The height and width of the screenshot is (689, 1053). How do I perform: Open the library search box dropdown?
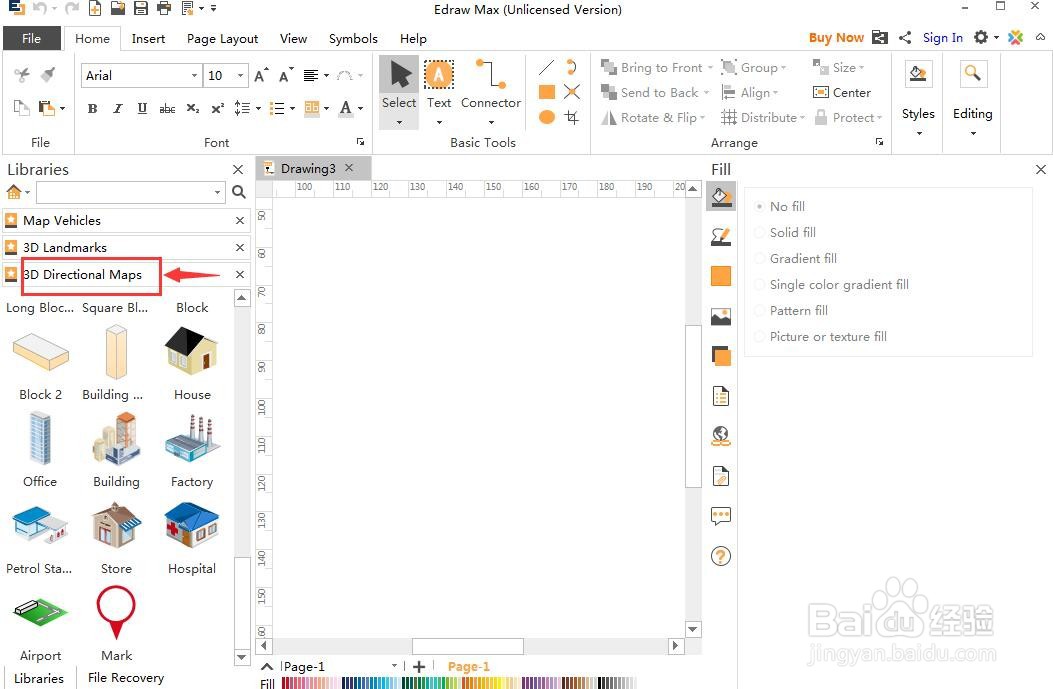[x=218, y=192]
